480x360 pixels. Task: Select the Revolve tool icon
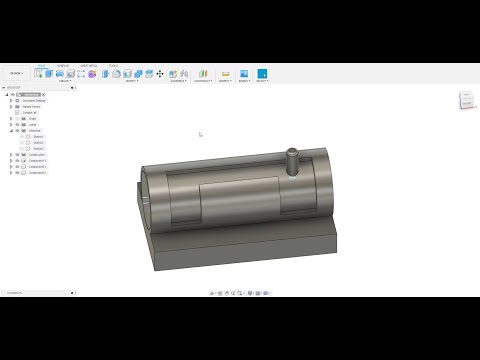[x=60, y=74]
